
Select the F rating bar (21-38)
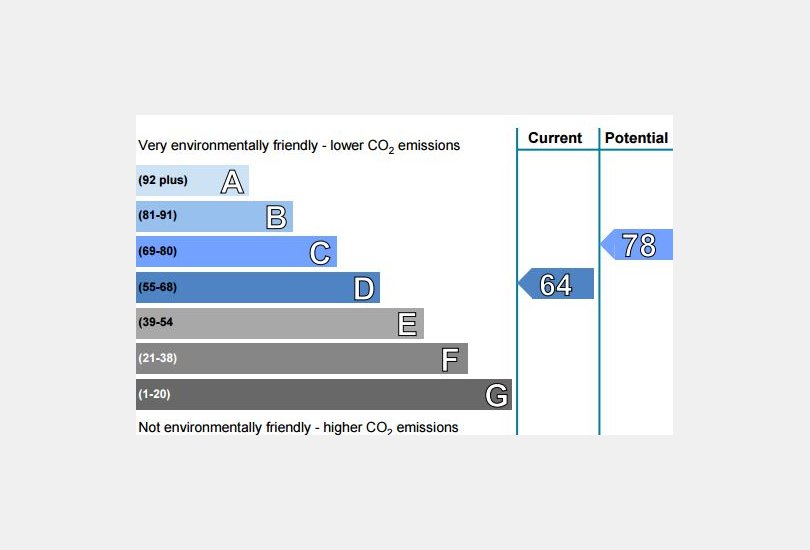(x=302, y=358)
